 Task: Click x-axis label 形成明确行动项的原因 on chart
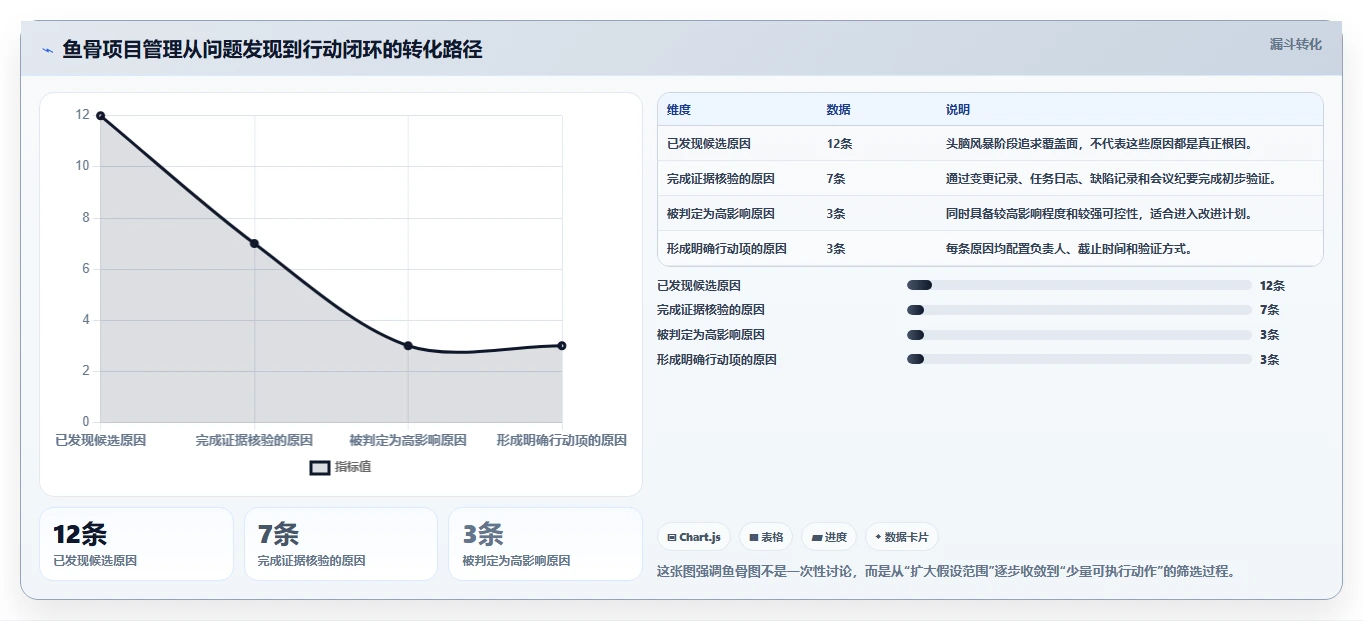[562, 440]
